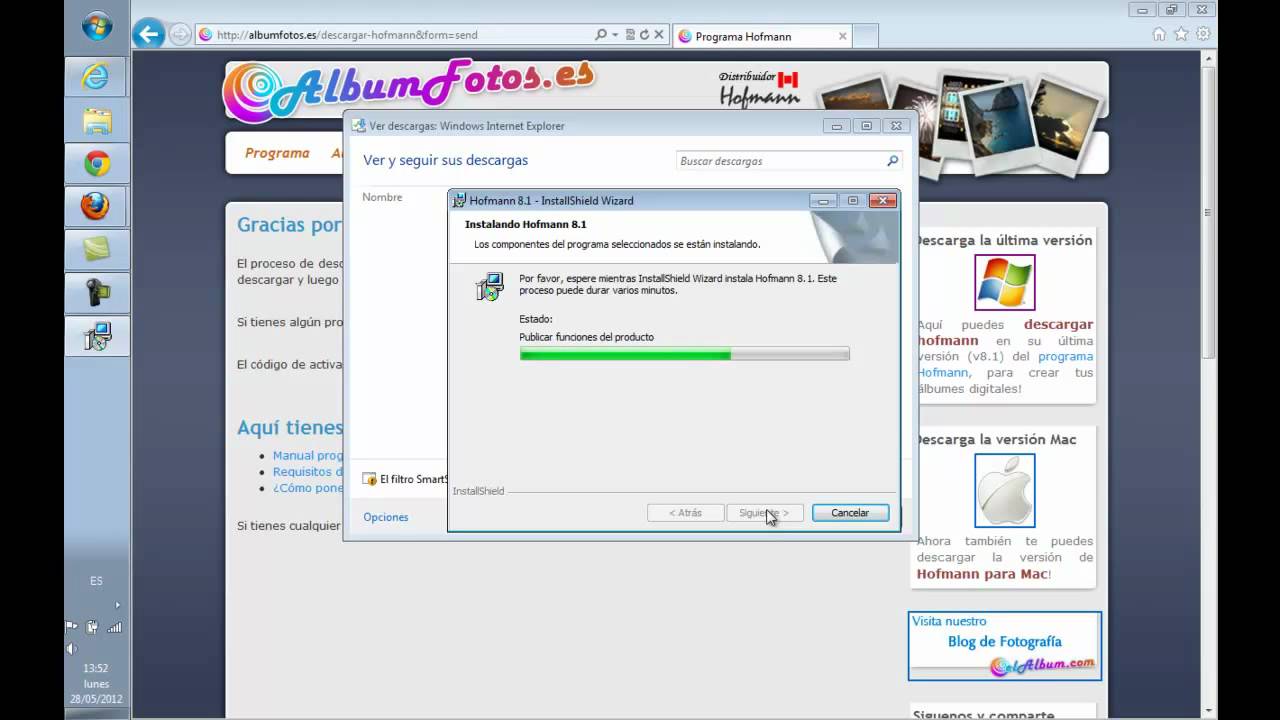This screenshot has width=1280, height=720.
Task: Open the address bar autocomplete dropdown arrow
Action: (x=614, y=35)
